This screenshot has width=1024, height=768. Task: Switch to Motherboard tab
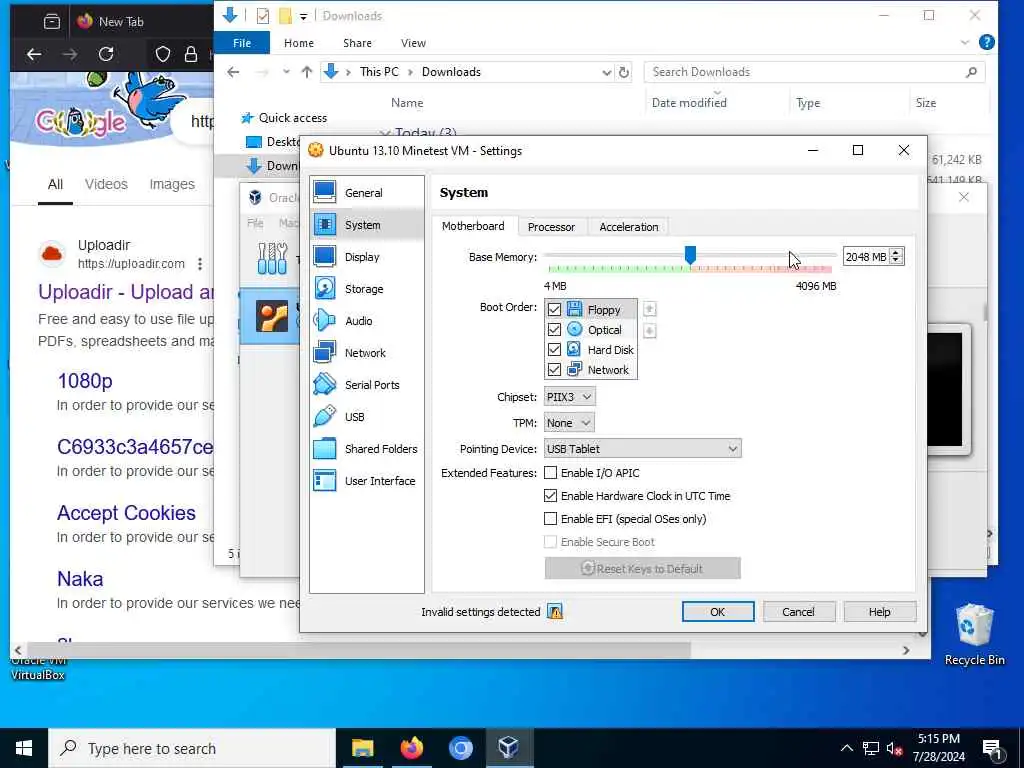click(473, 226)
